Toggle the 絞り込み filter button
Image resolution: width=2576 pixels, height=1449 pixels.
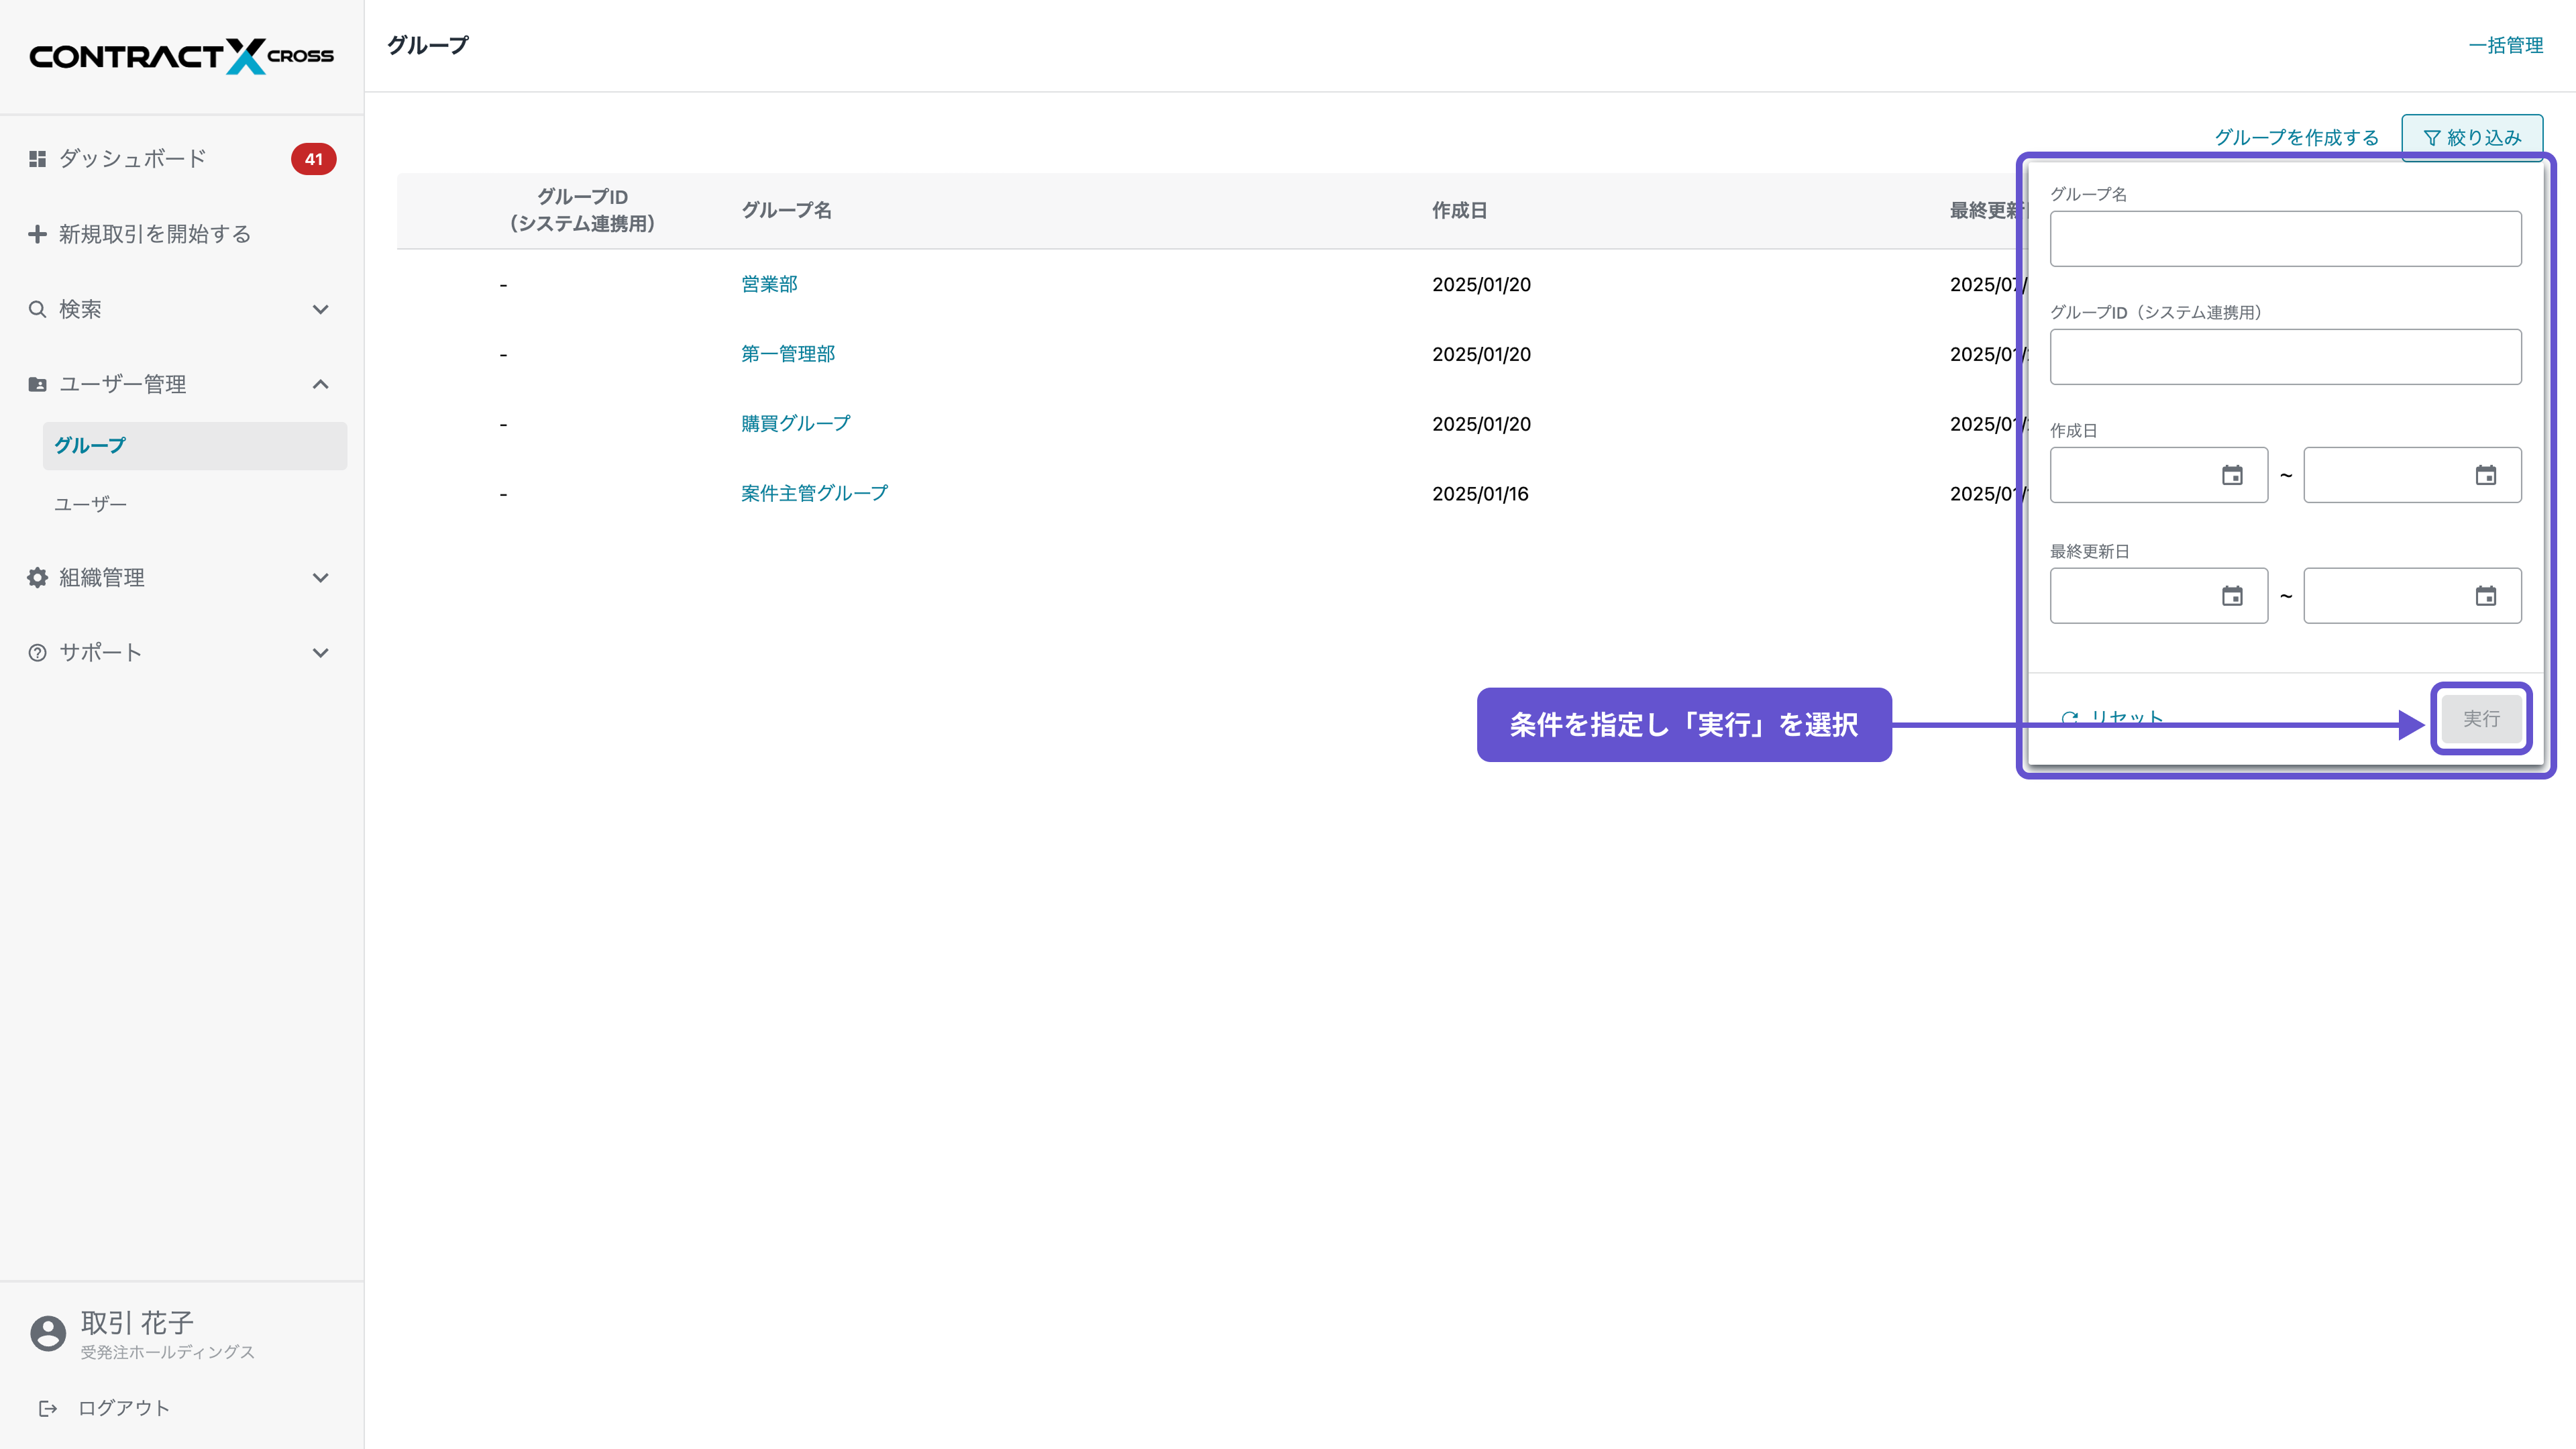click(2471, 137)
